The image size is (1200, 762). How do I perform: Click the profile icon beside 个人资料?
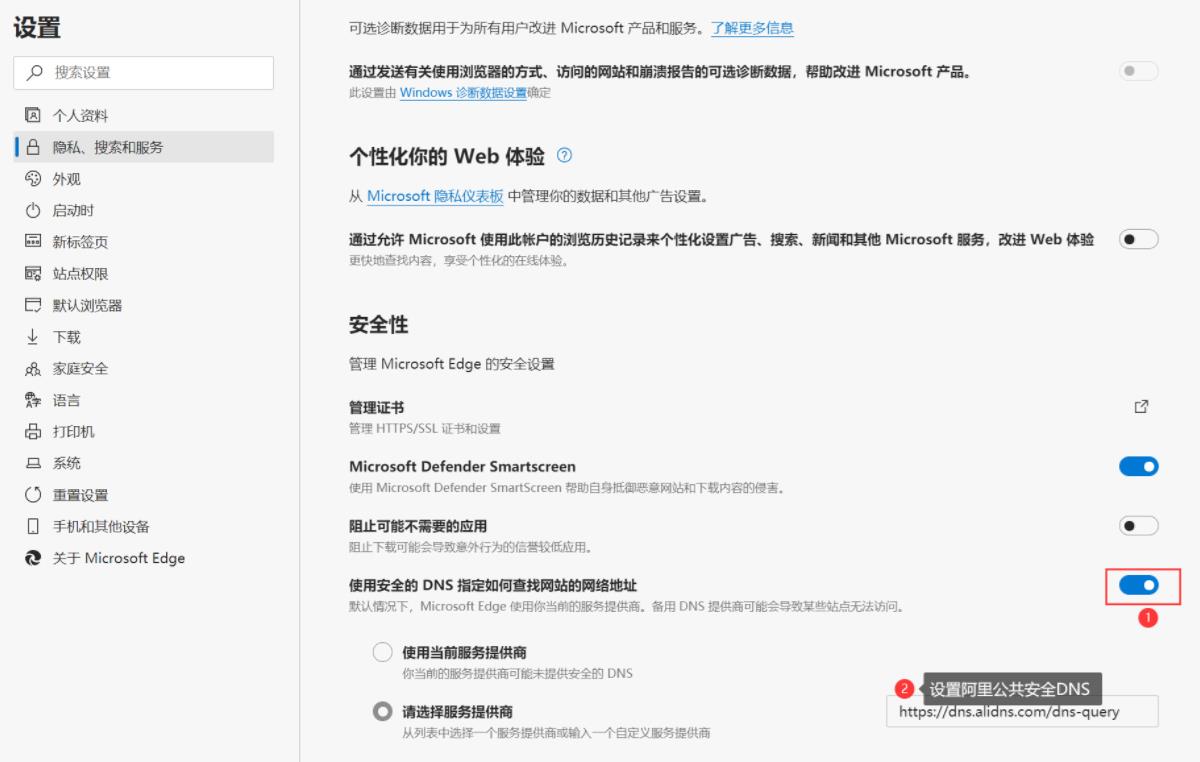click(31, 115)
